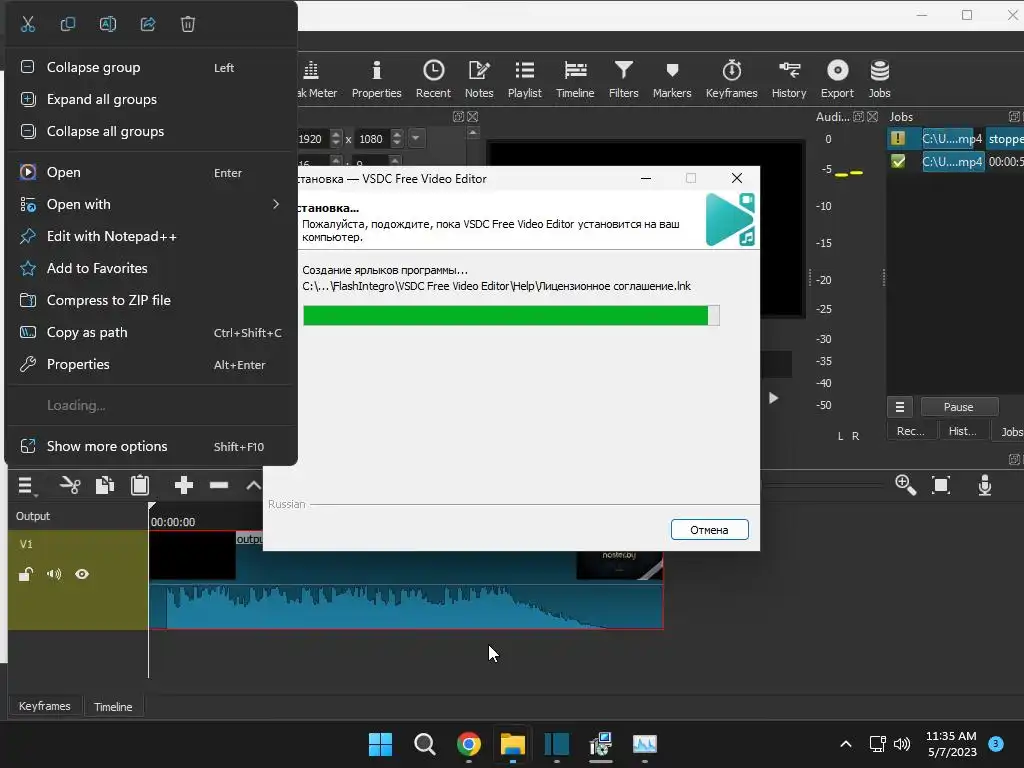The image size is (1024, 768).
Task: Click the stopped job row in Jobs
Action: tap(955, 138)
